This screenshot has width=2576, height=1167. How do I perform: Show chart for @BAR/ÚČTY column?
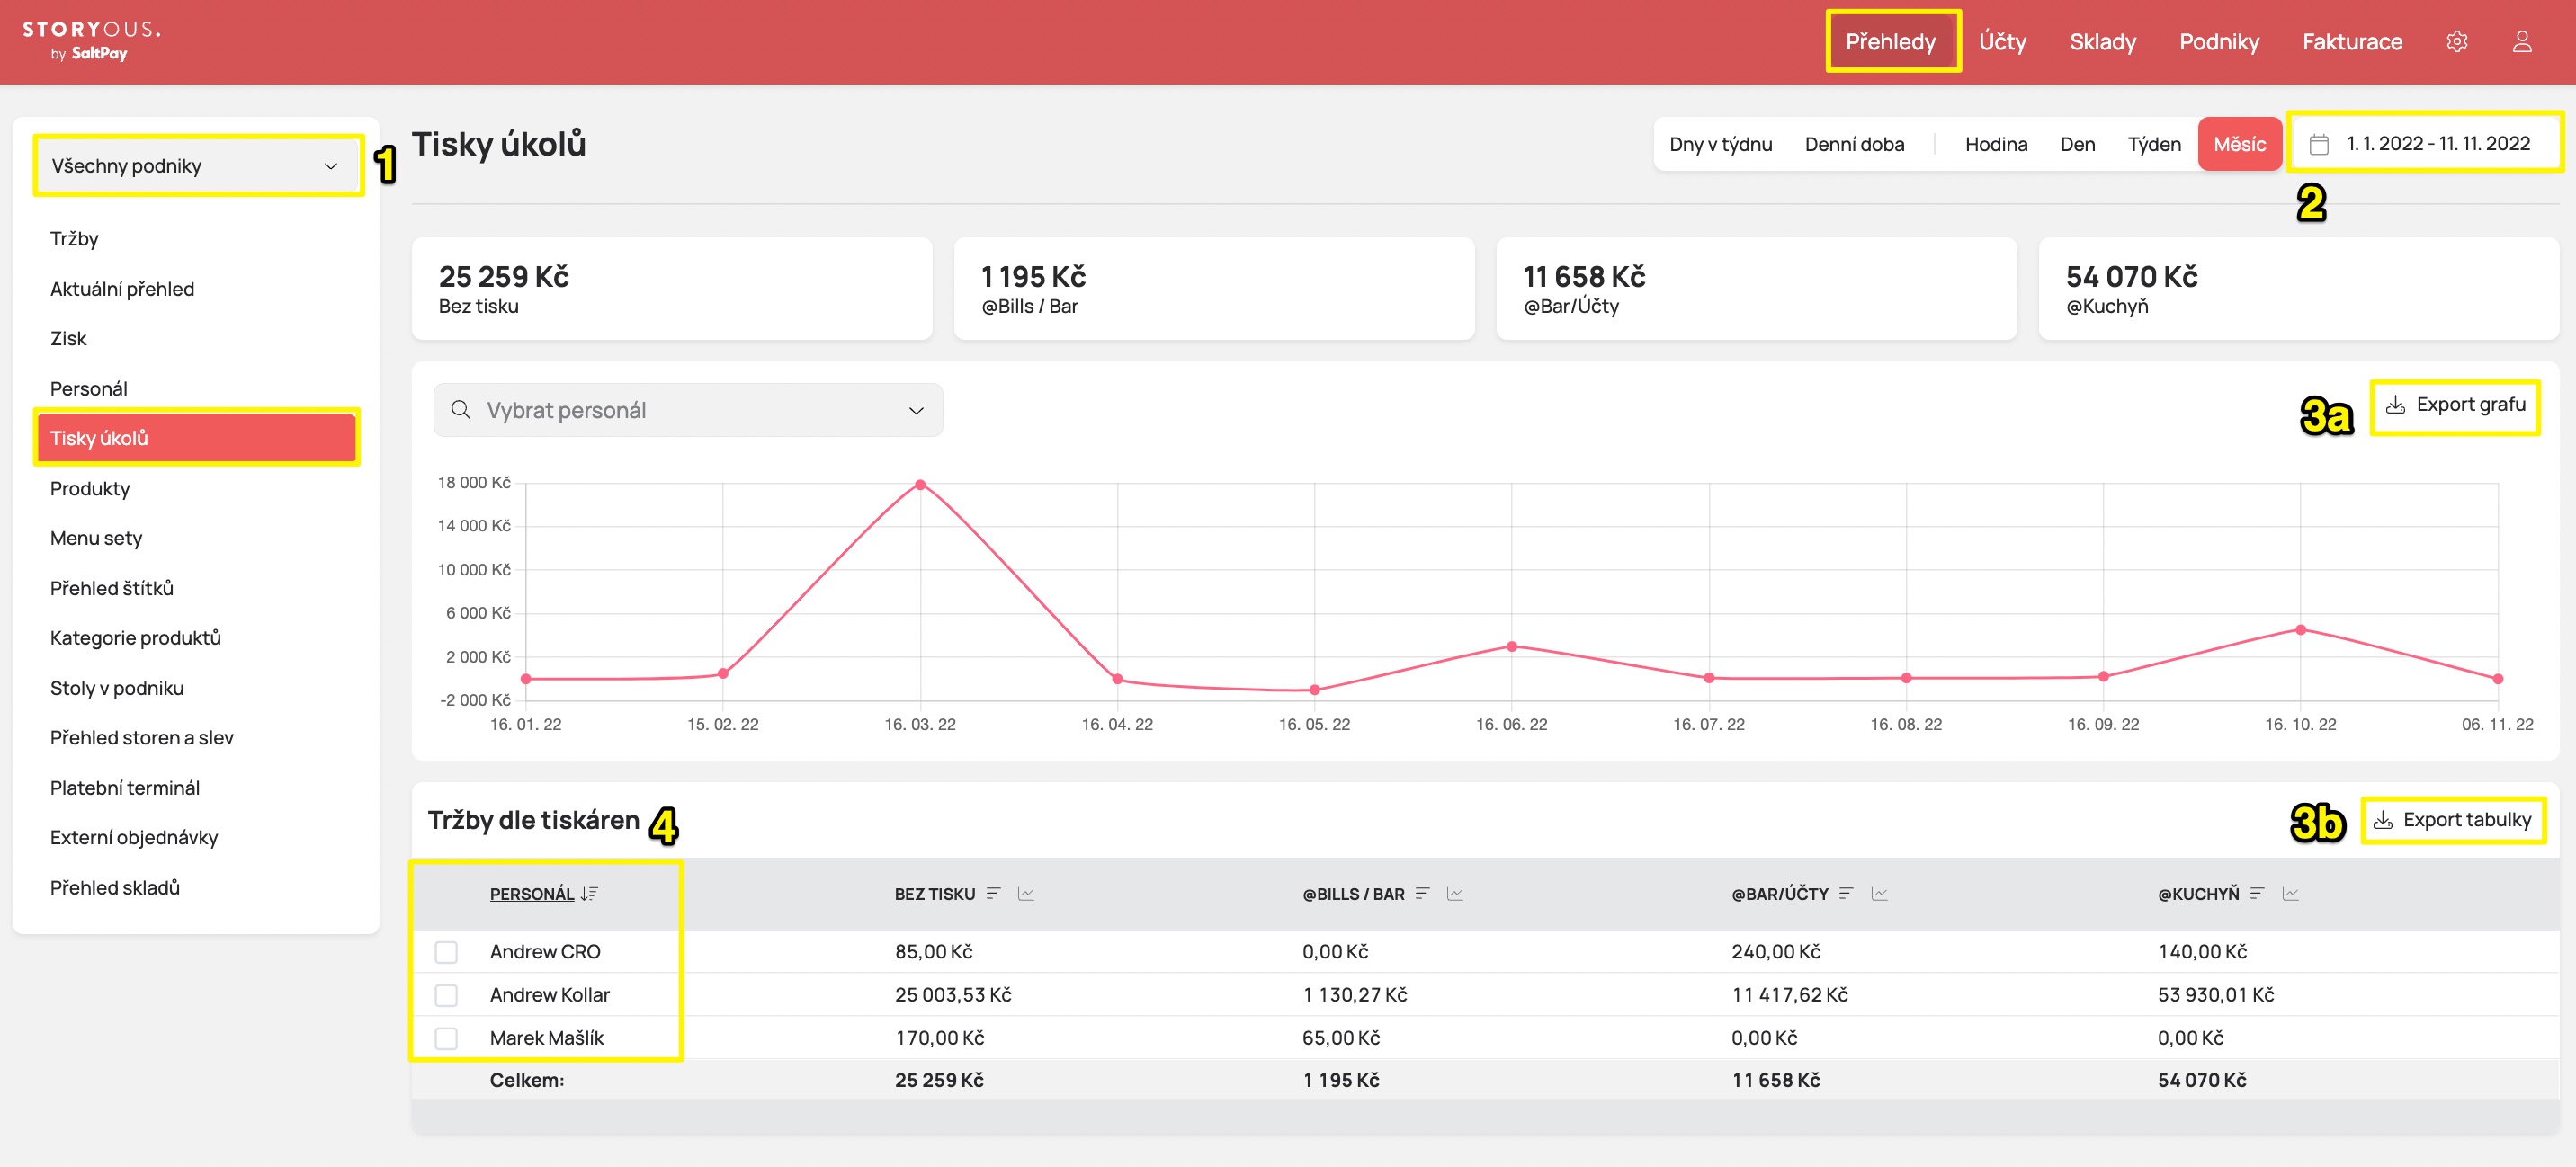pos(1879,894)
